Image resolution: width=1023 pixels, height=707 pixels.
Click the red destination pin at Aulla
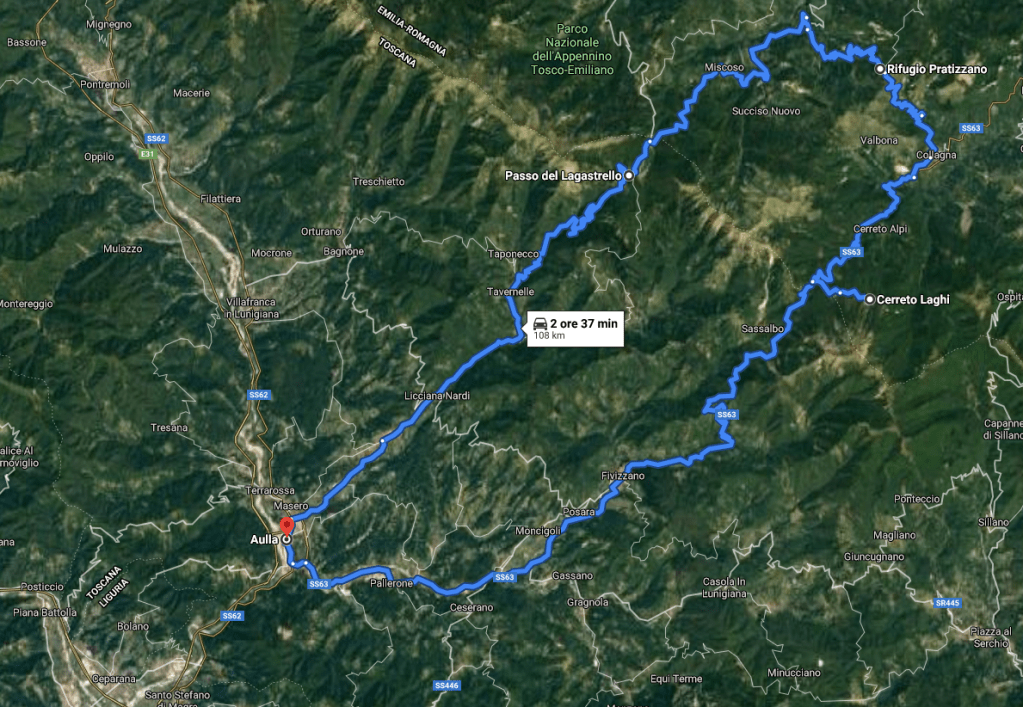286,526
